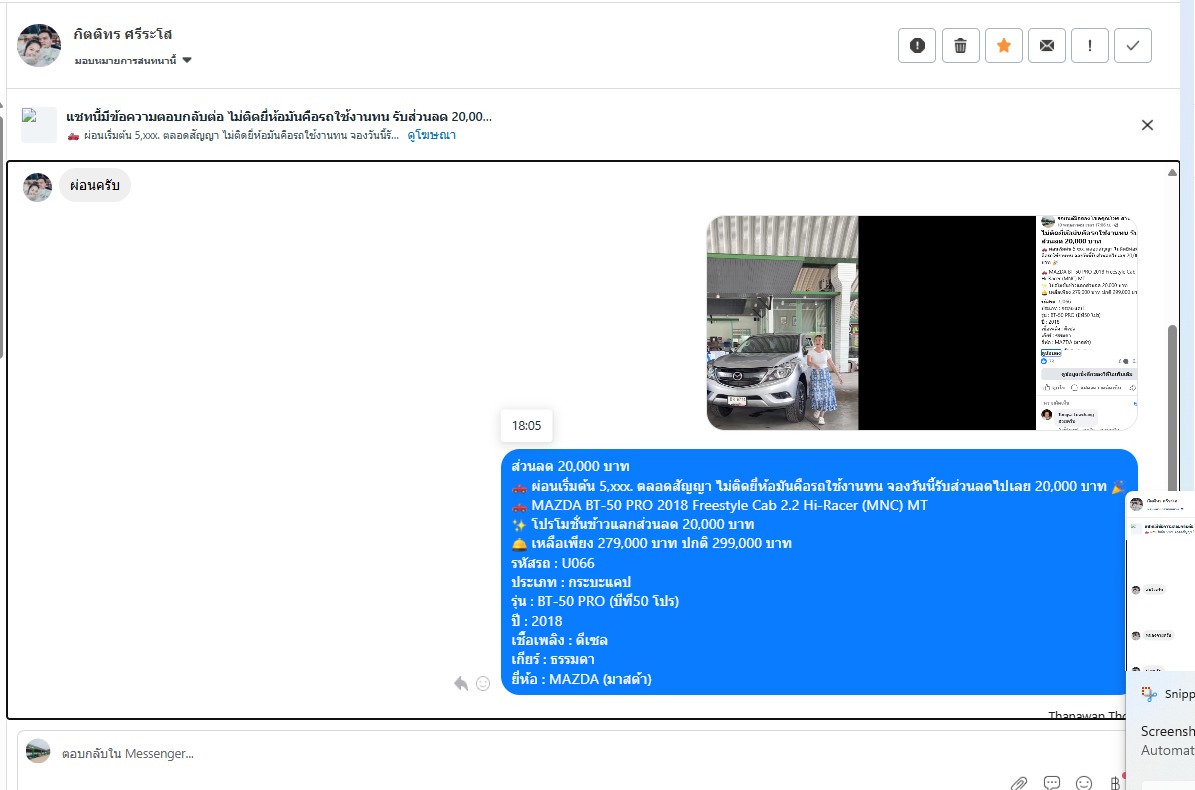Image resolution: width=1195 pixels, height=790 pixels.
Task: Click sender avatar beside ผ่อนครับ message
Action: 37,187
